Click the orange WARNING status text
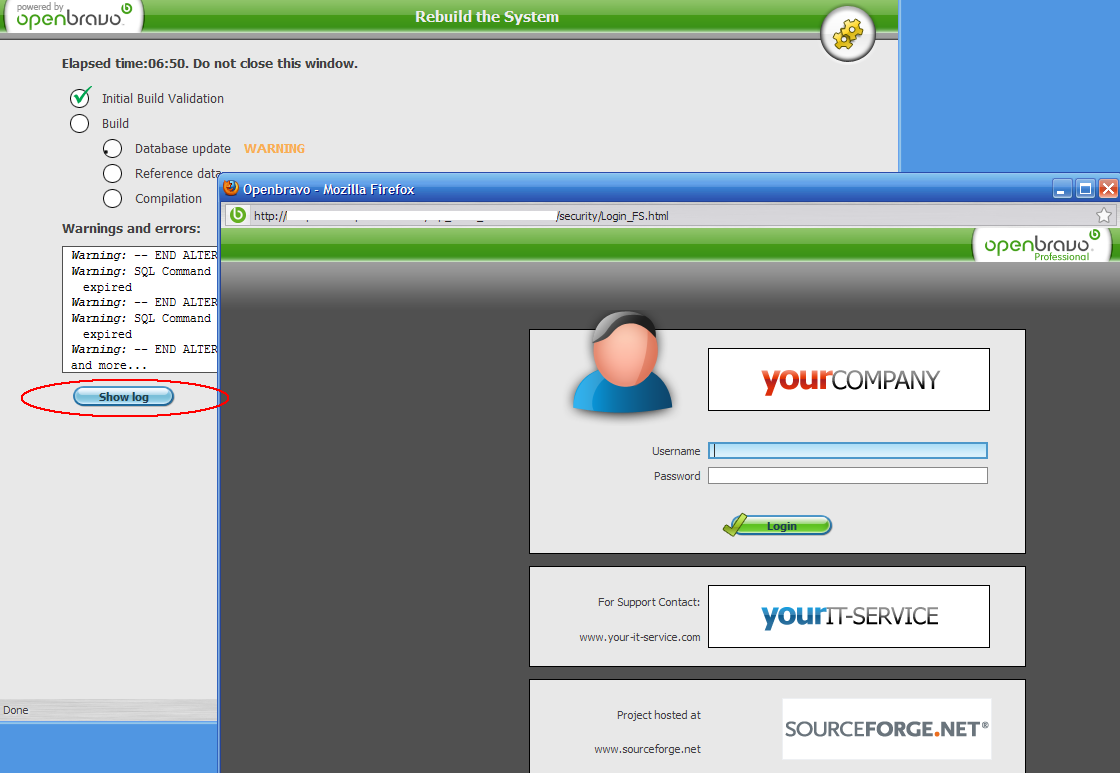Viewport: 1120px width, 779px height. (x=274, y=149)
